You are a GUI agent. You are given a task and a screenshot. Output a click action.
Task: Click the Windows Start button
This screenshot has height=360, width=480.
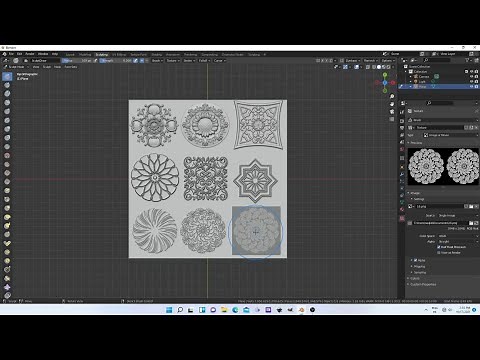pyautogui.click(x=169, y=310)
